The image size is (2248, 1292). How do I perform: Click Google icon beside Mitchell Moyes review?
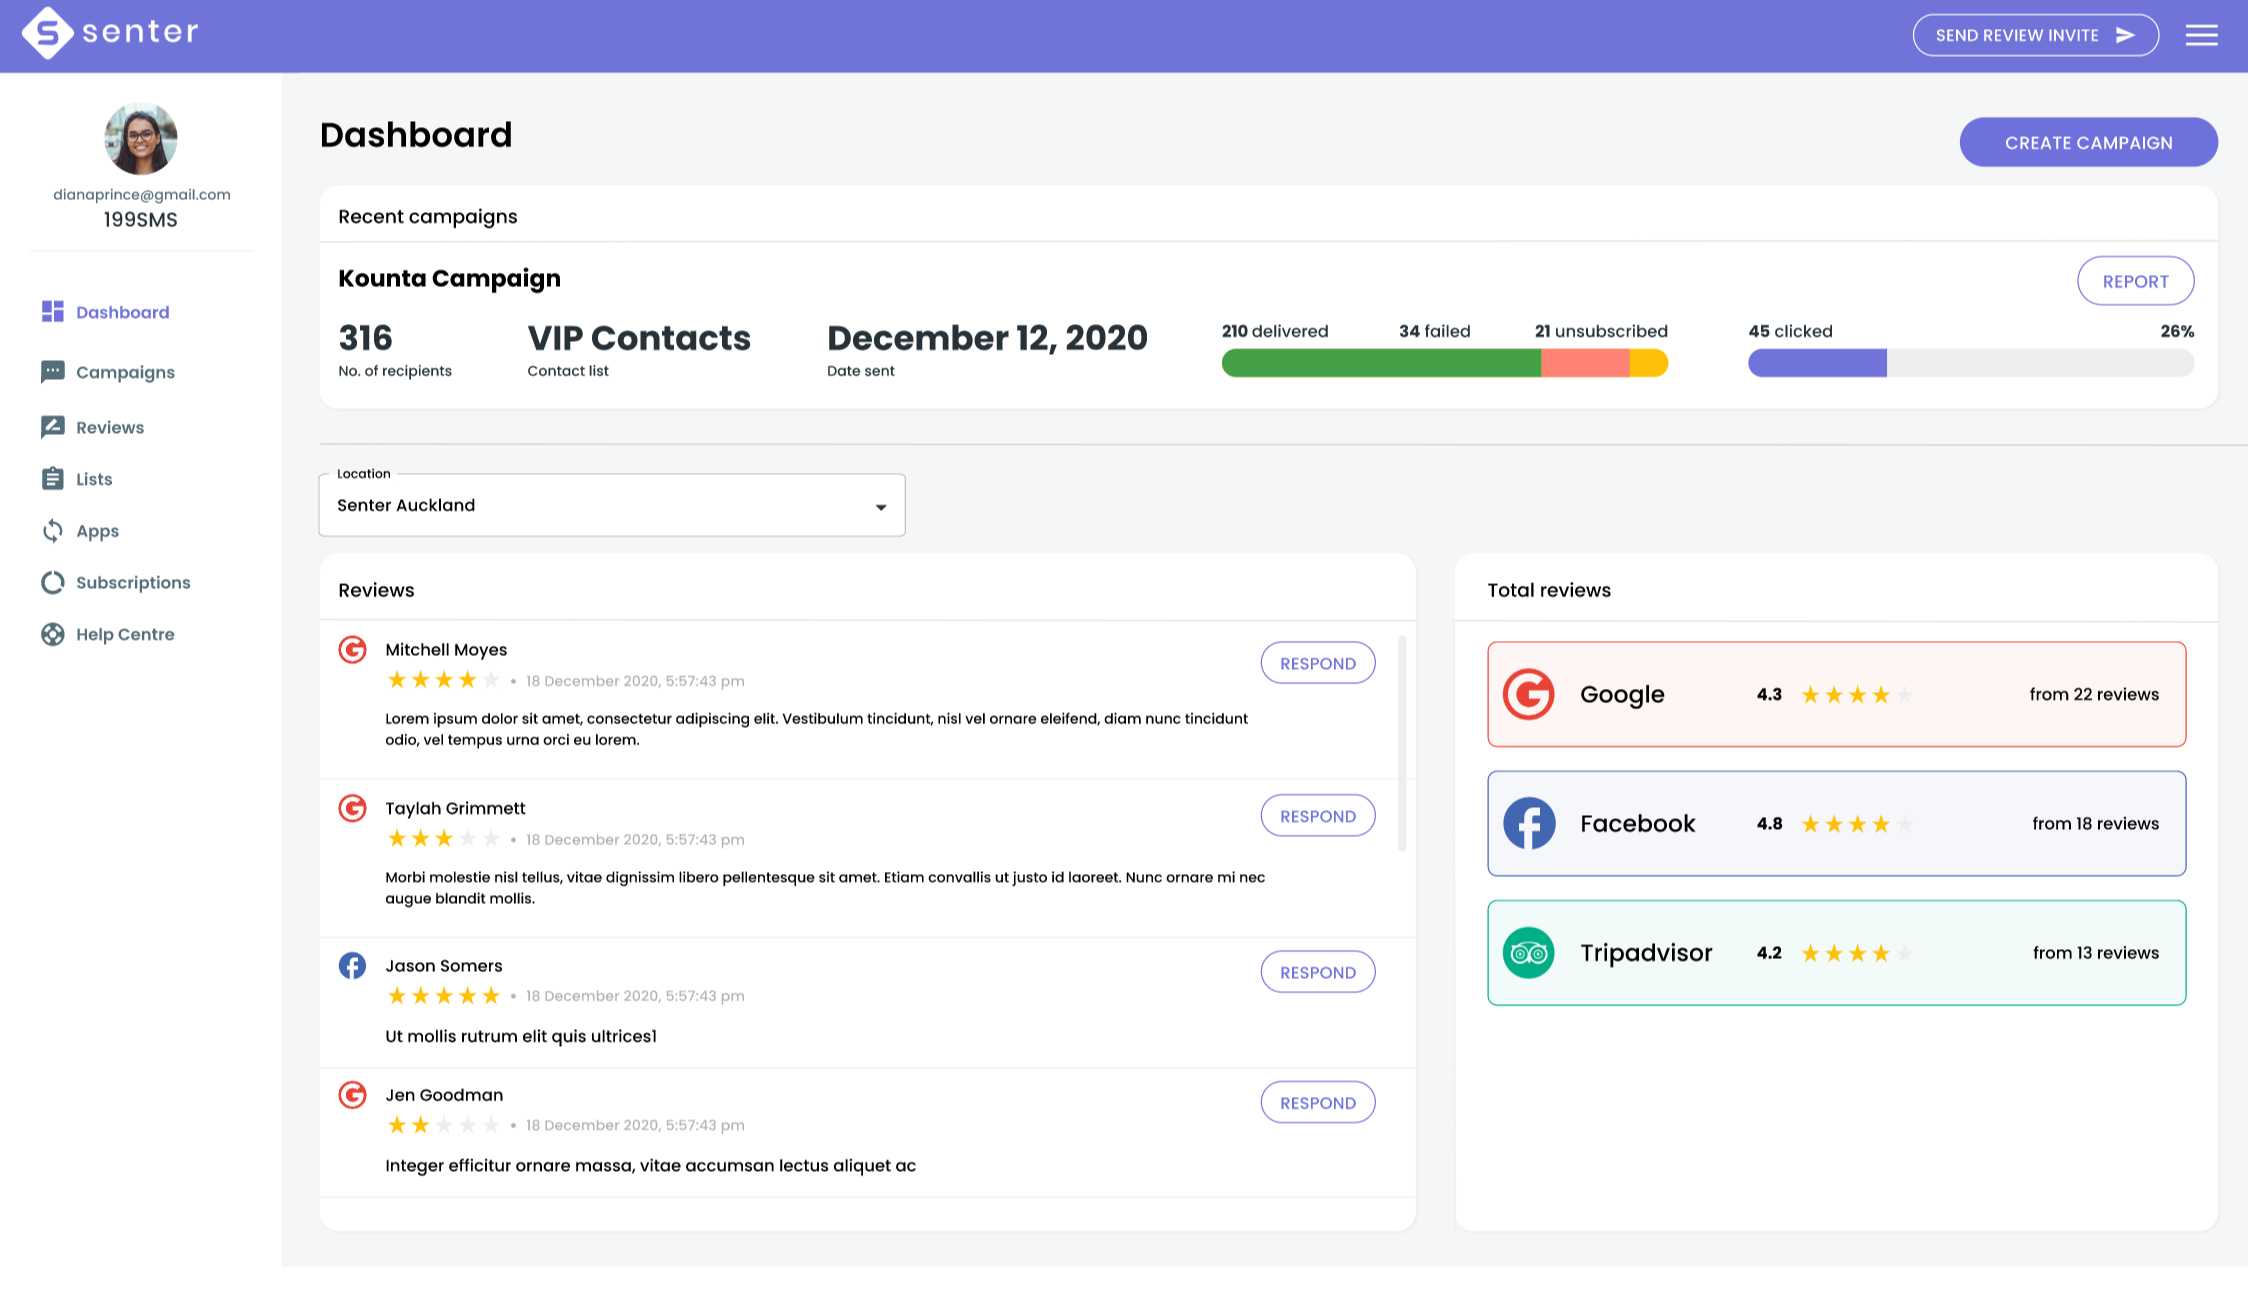(352, 650)
